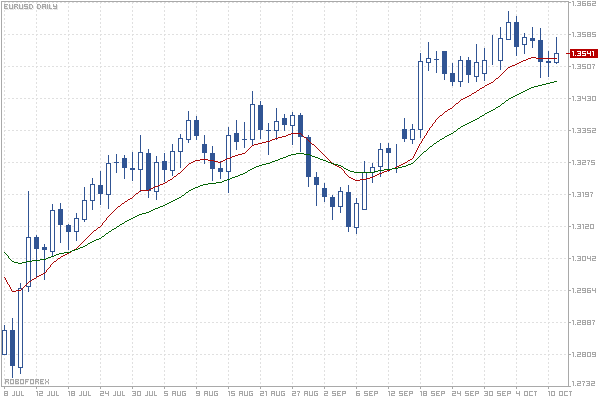Click the 1.3585 price axis label
The width and height of the screenshot is (600, 400).
click(x=584, y=34)
